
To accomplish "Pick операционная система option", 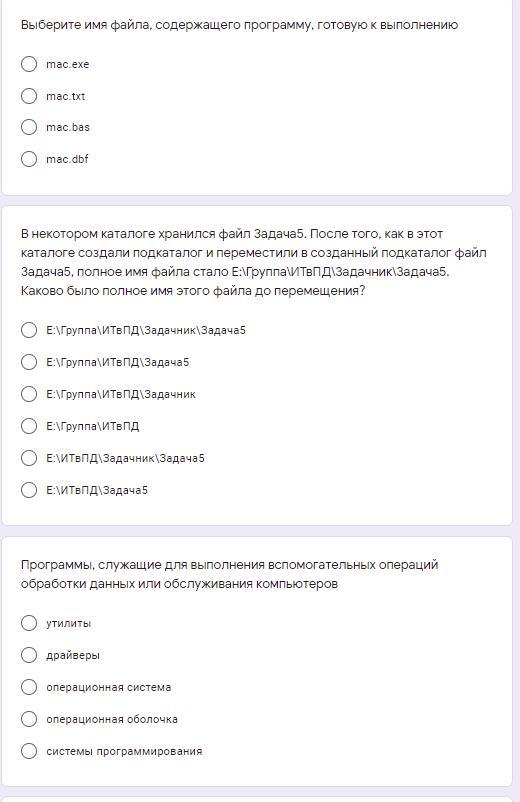I will (x=29, y=687).
